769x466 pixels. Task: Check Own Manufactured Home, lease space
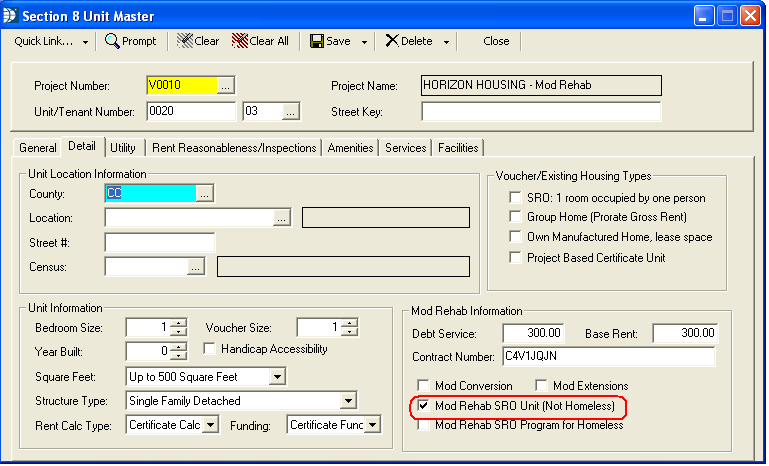[515, 237]
